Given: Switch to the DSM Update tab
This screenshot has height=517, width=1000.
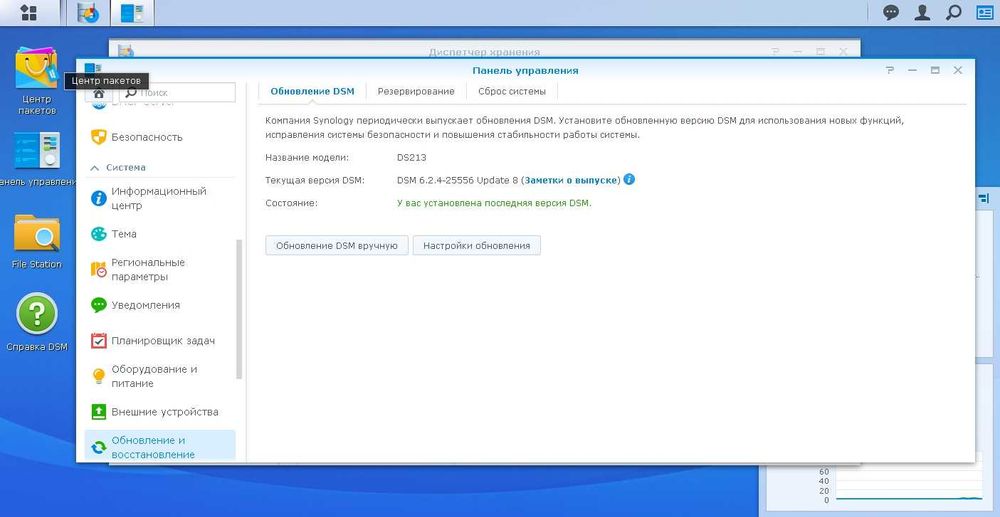Looking at the screenshot, I should (312, 91).
